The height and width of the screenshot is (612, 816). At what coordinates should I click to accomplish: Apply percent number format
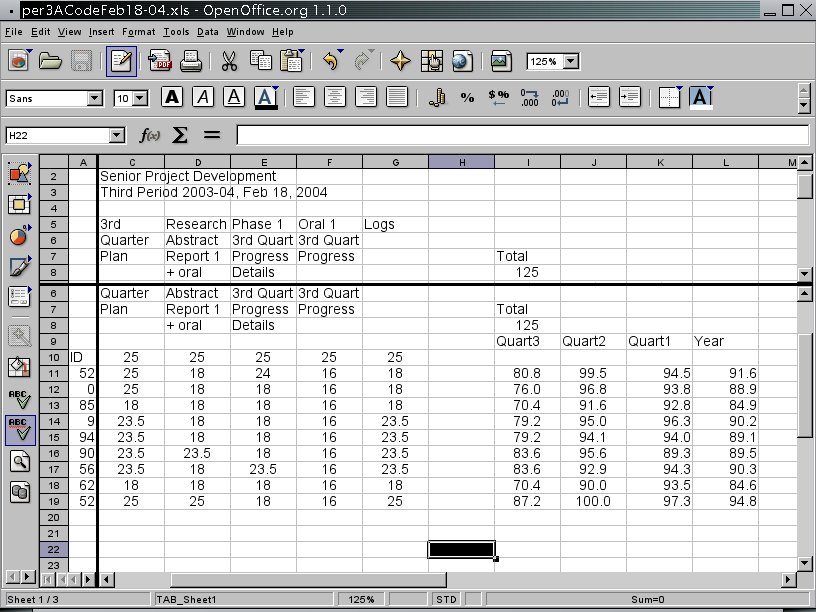pyautogui.click(x=467, y=97)
